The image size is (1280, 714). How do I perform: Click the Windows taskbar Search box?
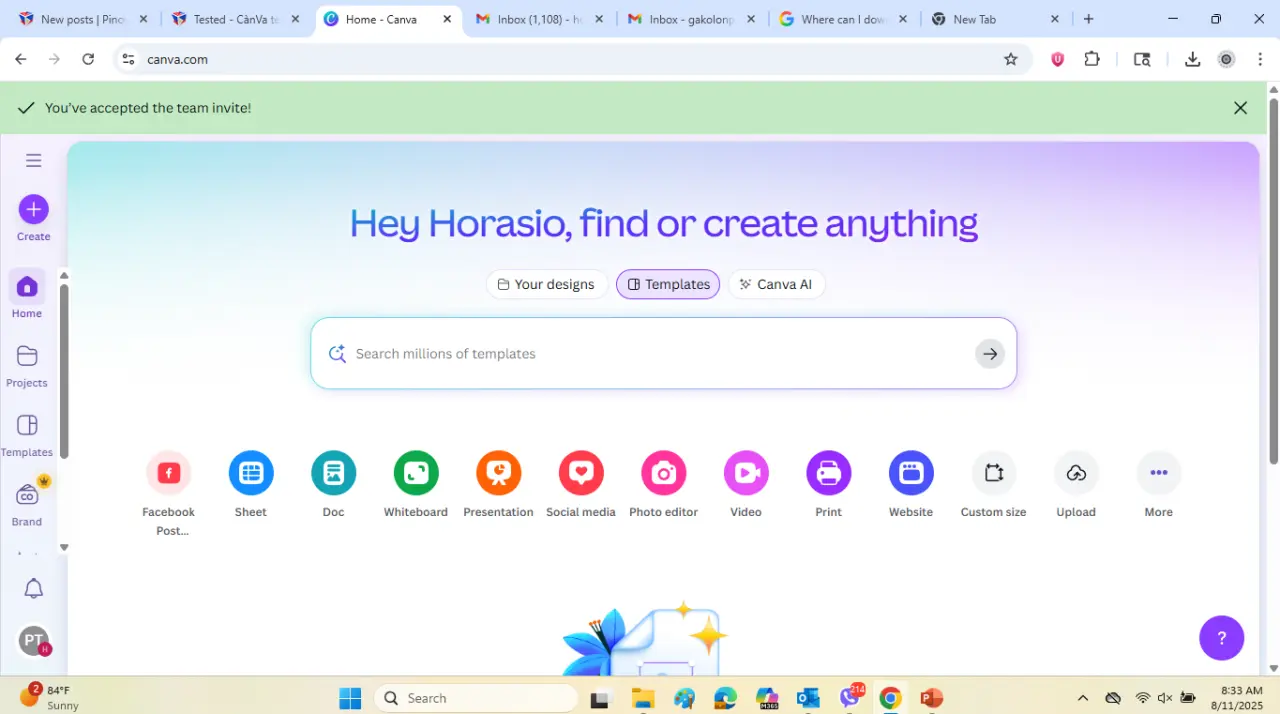pos(477,698)
